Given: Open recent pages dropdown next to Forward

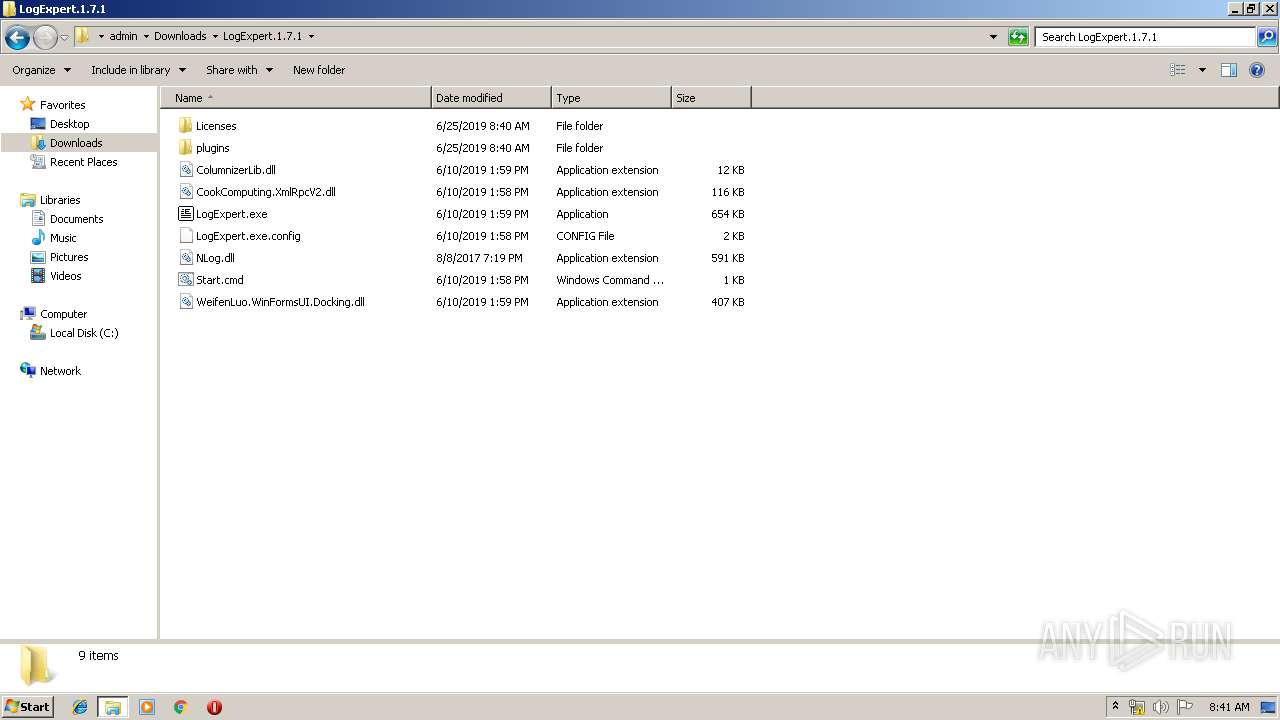Looking at the screenshot, I should 64,37.
